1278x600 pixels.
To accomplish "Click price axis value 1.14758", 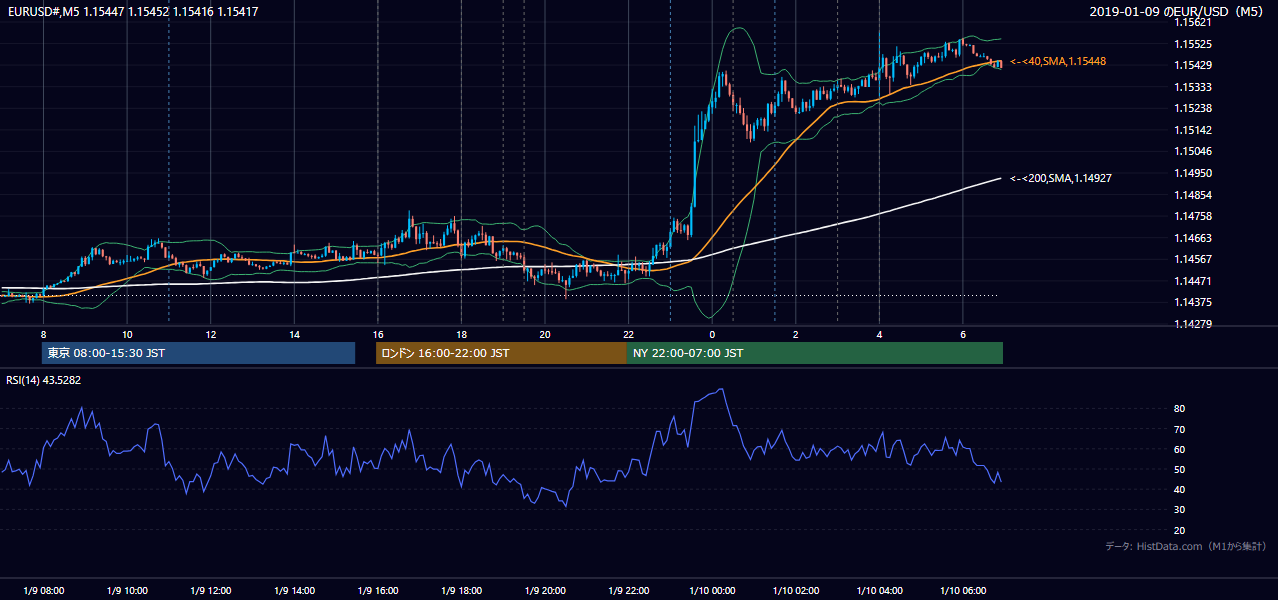I will (x=1193, y=216).
